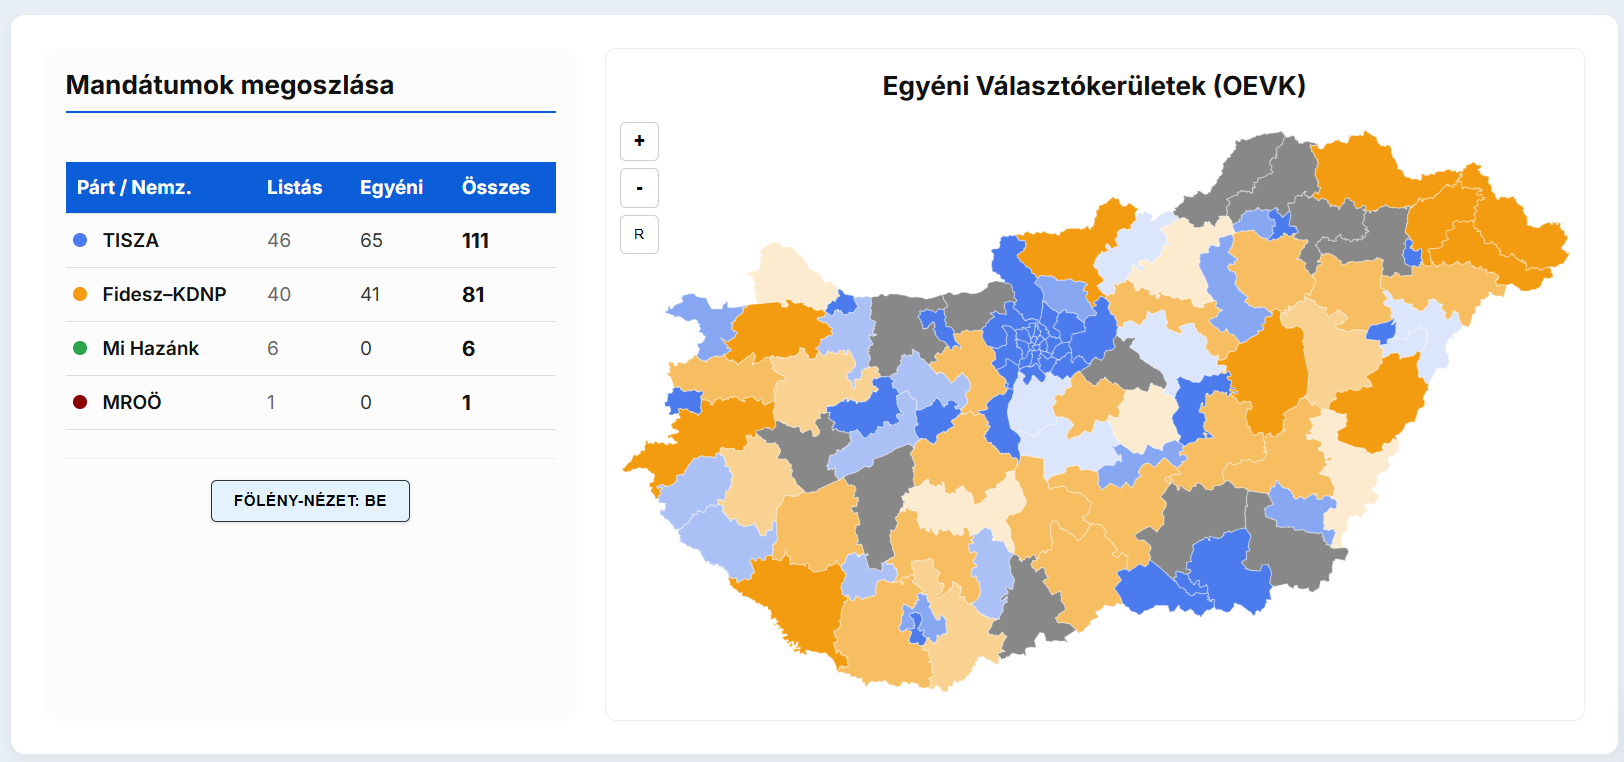The image size is (1624, 762).
Task: Click the green Mi Hazánk party dot
Action: [80, 348]
